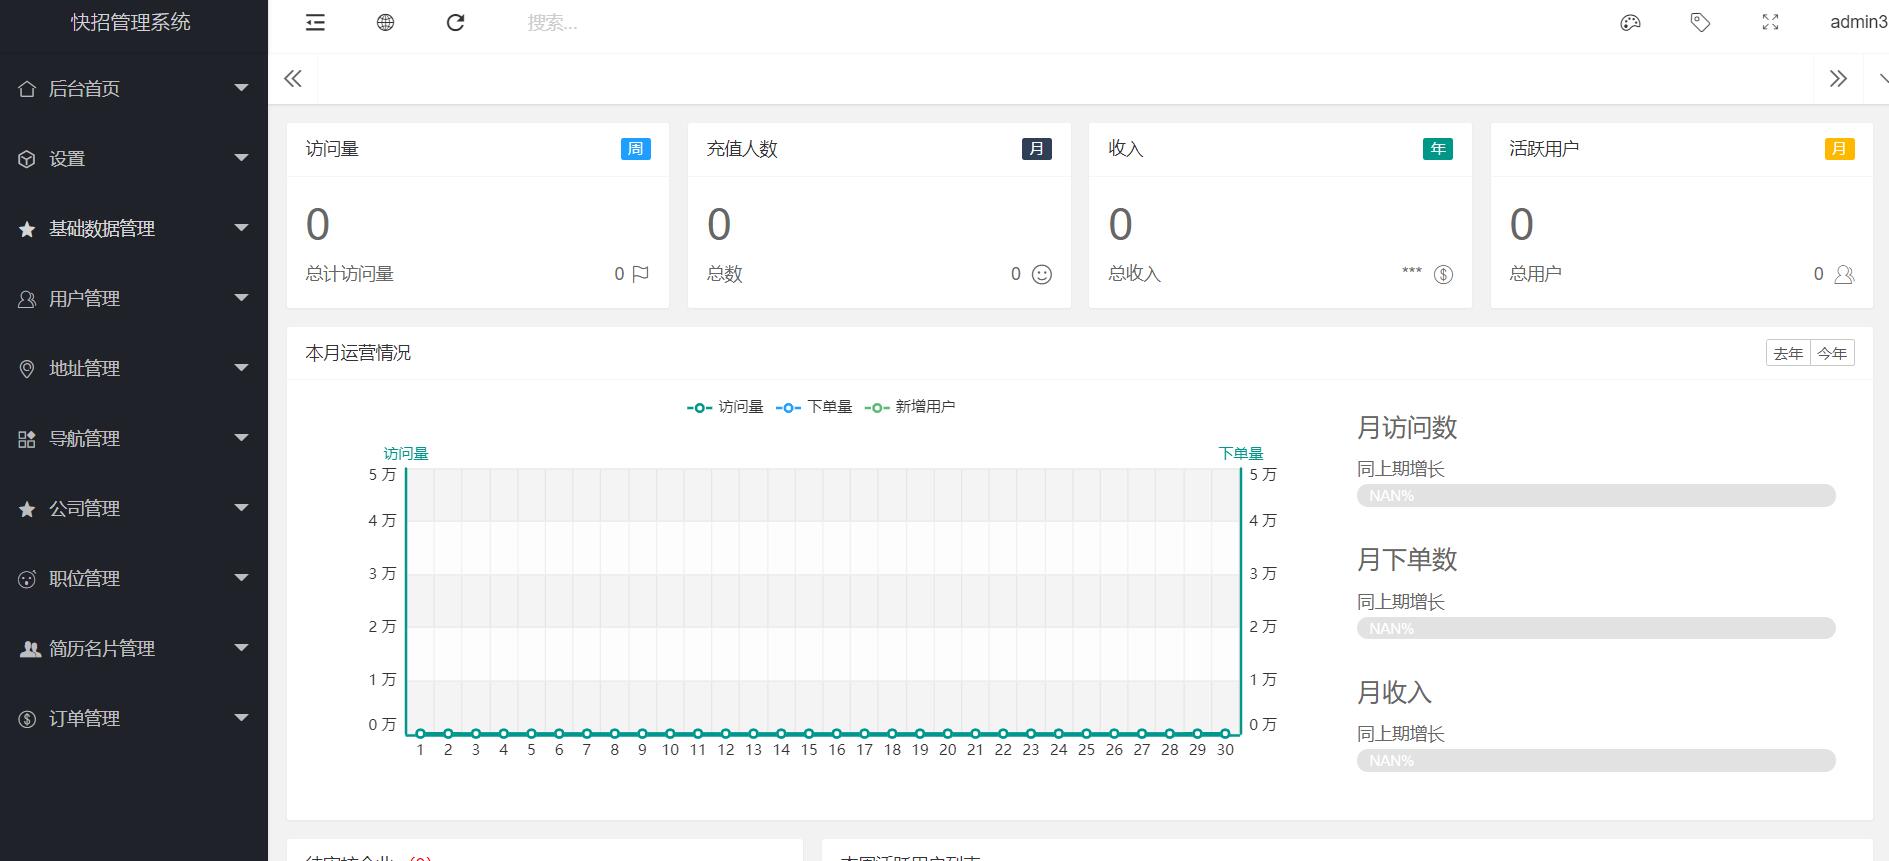This screenshot has height=861, width=1889.
Task: Toggle fullscreen icon
Action: click(1770, 22)
